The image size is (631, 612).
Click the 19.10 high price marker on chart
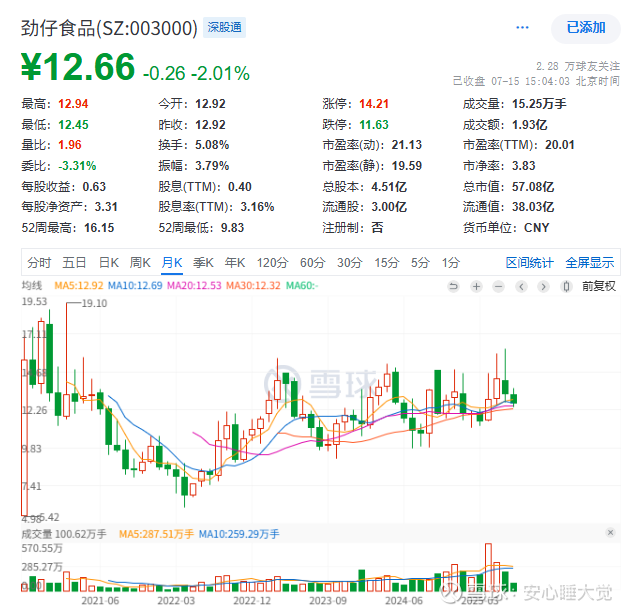point(94,303)
